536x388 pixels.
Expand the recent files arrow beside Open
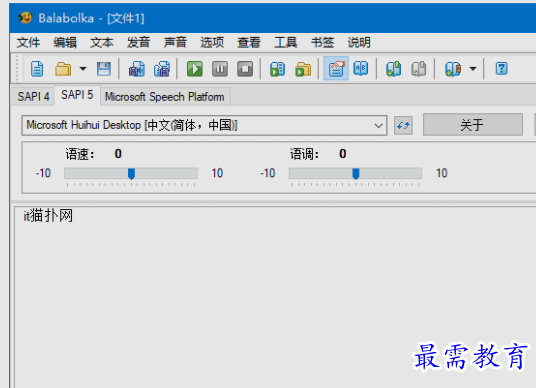point(83,69)
